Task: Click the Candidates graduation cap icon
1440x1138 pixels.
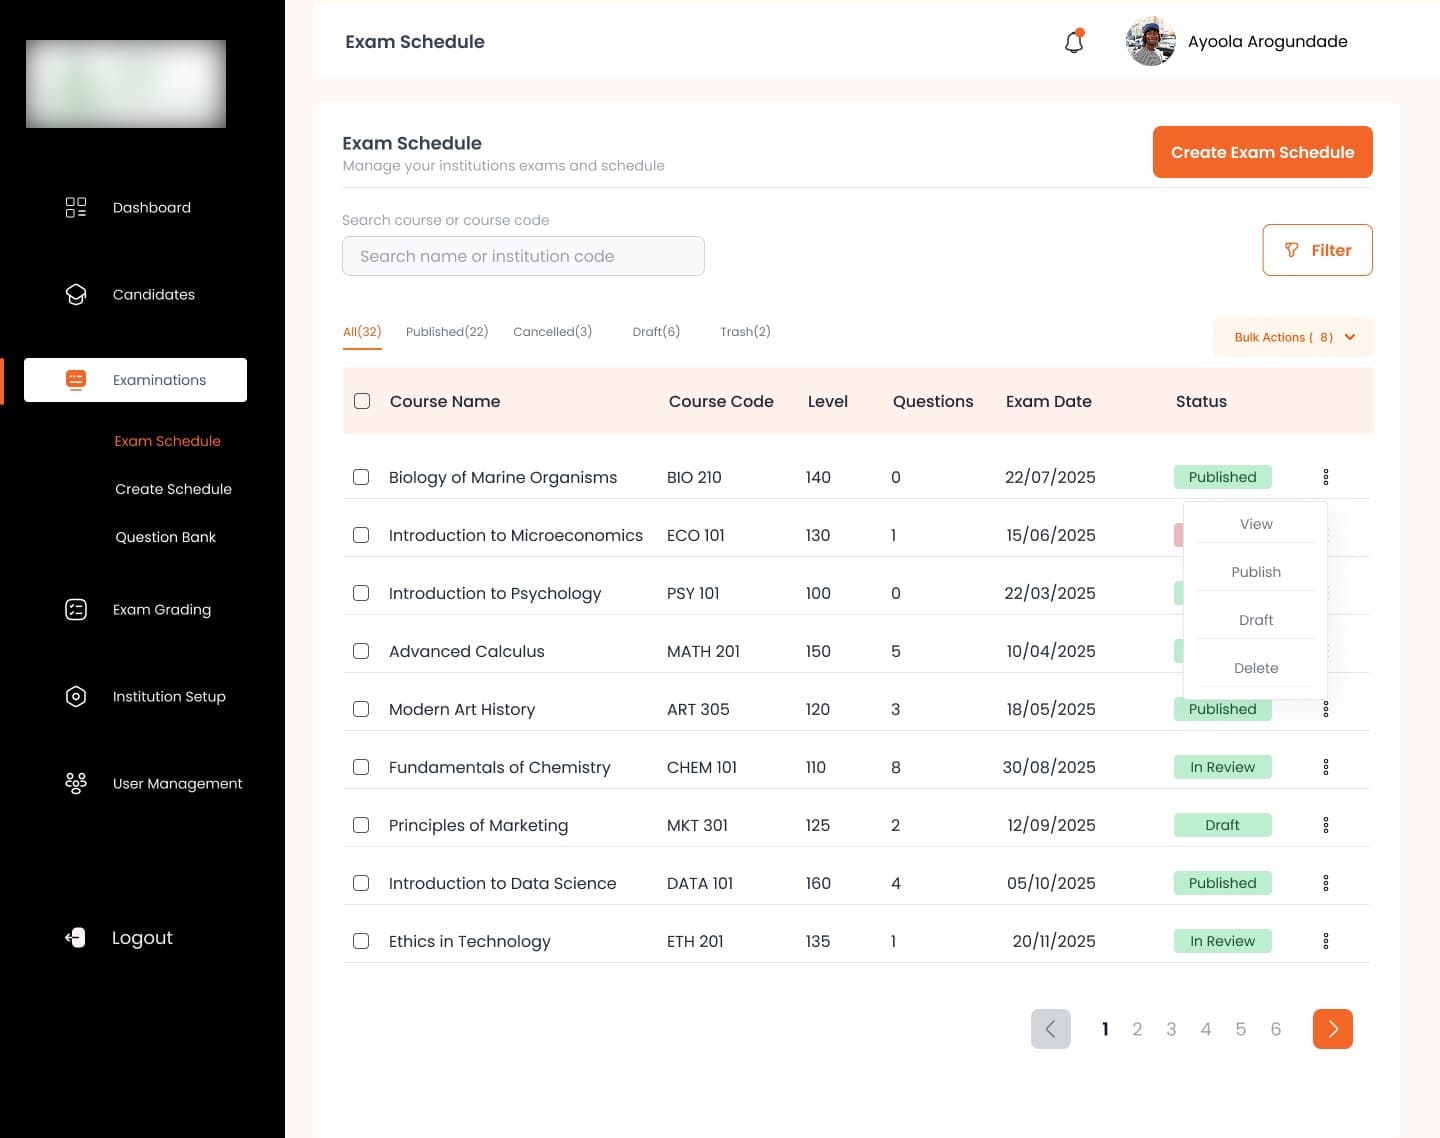Action: click(76, 294)
